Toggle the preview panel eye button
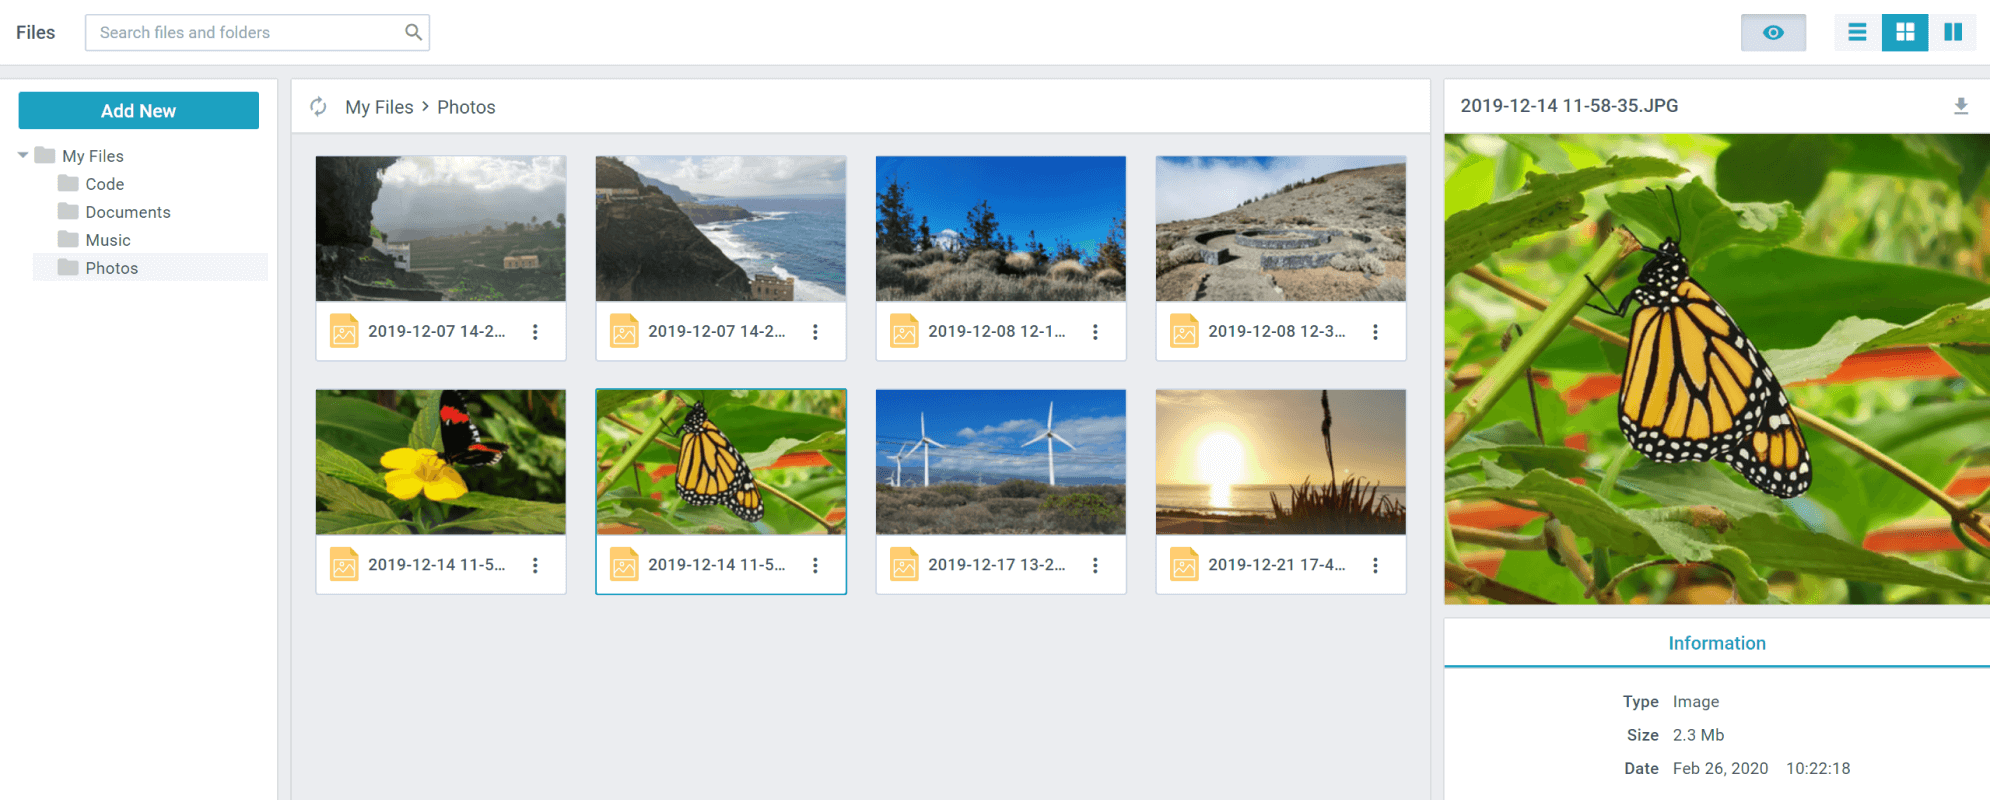This screenshot has width=1990, height=800. coord(1772,33)
